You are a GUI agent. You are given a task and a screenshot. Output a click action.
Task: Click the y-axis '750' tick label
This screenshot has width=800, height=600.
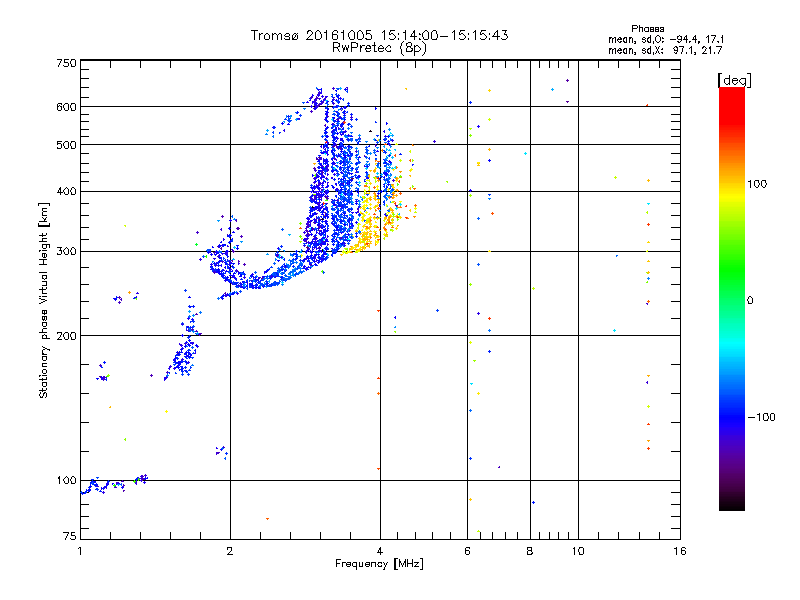(x=66, y=63)
